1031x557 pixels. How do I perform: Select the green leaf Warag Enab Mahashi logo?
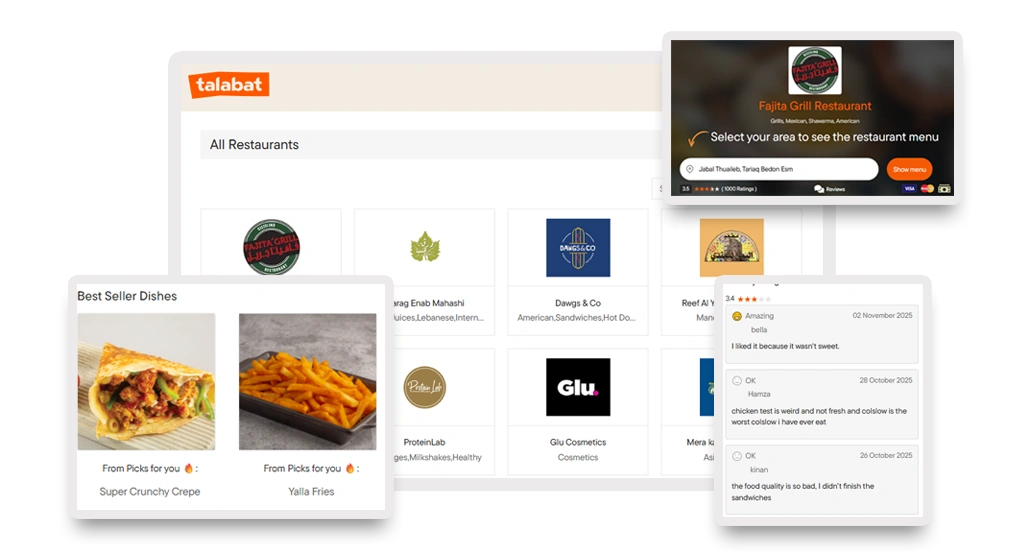425,247
